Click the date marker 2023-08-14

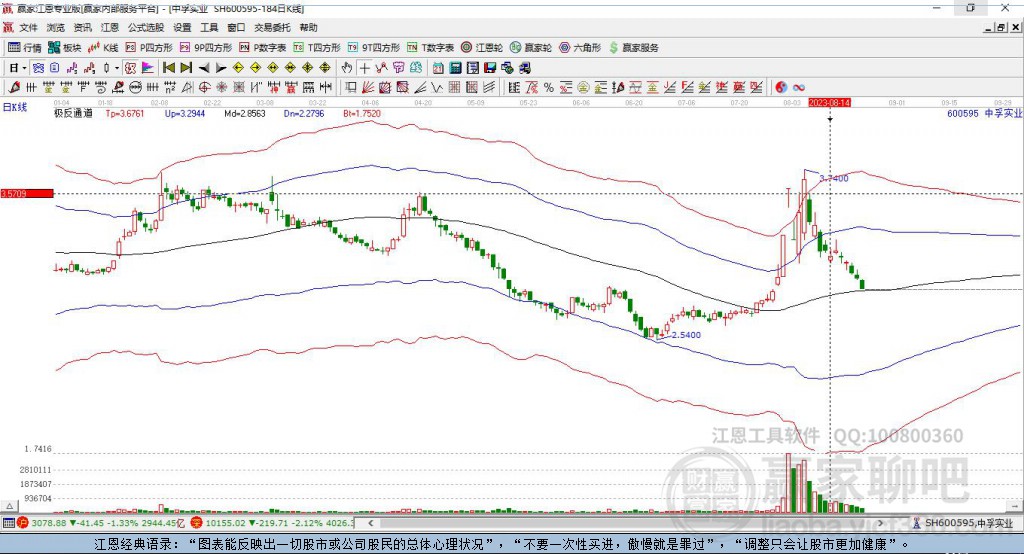click(829, 103)
